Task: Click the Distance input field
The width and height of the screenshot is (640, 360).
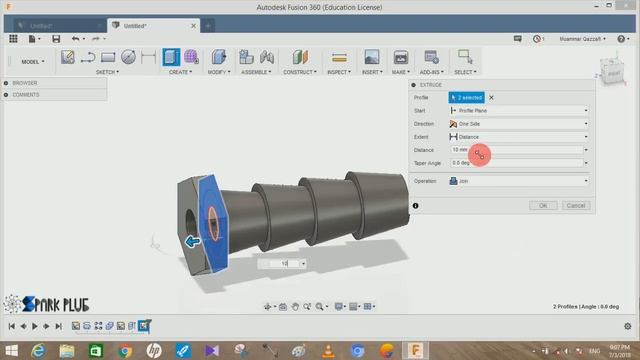Action: click(516, 150)
